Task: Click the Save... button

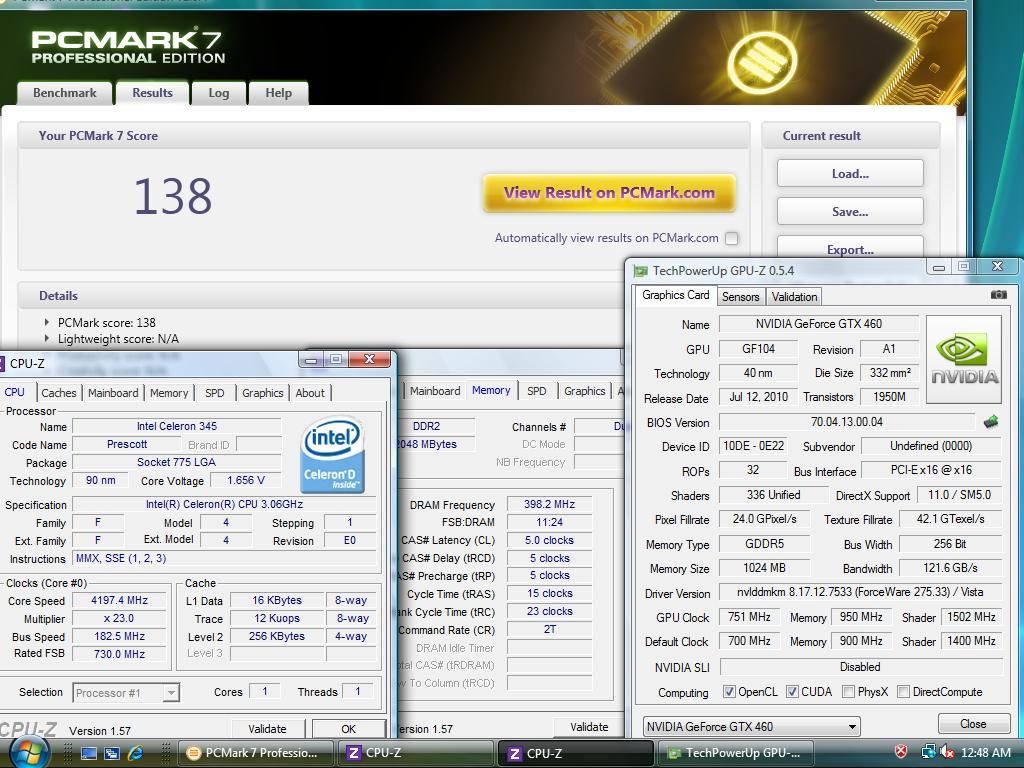Action: pyautogui.click(x=850, y=212)
